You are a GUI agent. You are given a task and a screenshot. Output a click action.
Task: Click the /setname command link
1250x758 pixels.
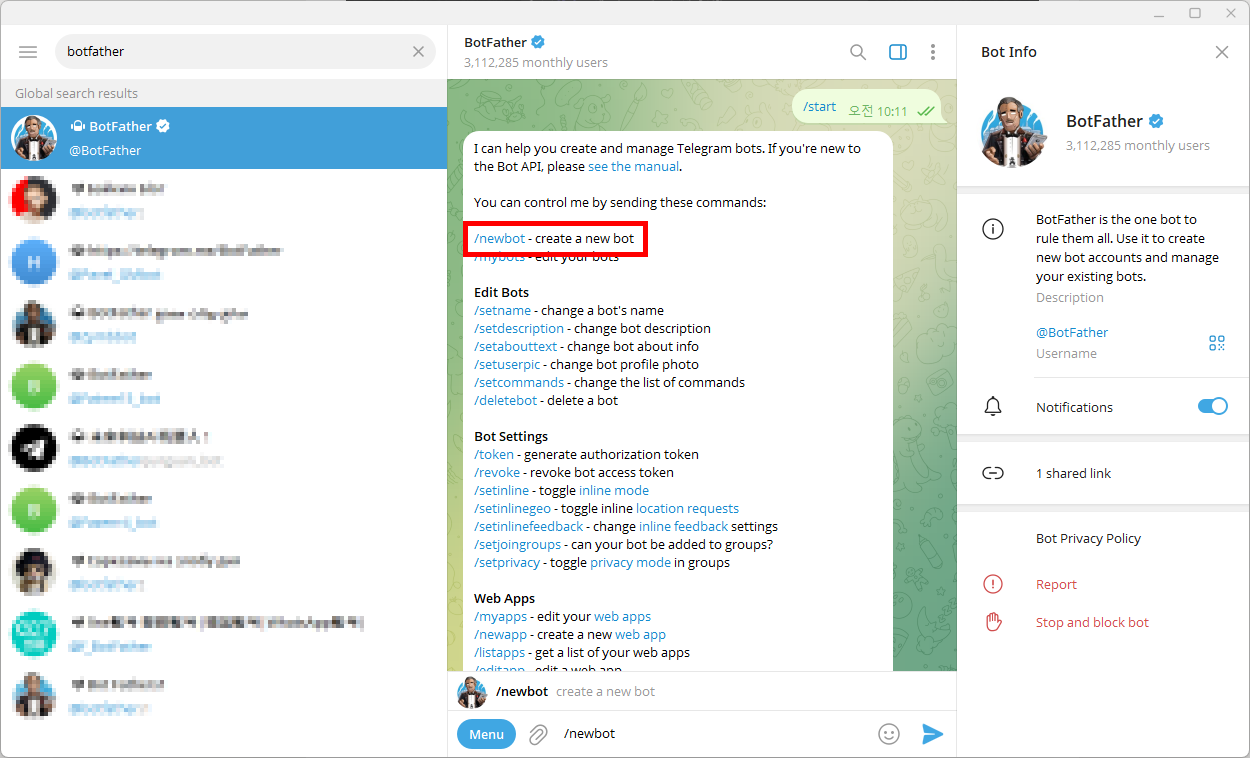[x=502, y=310]
